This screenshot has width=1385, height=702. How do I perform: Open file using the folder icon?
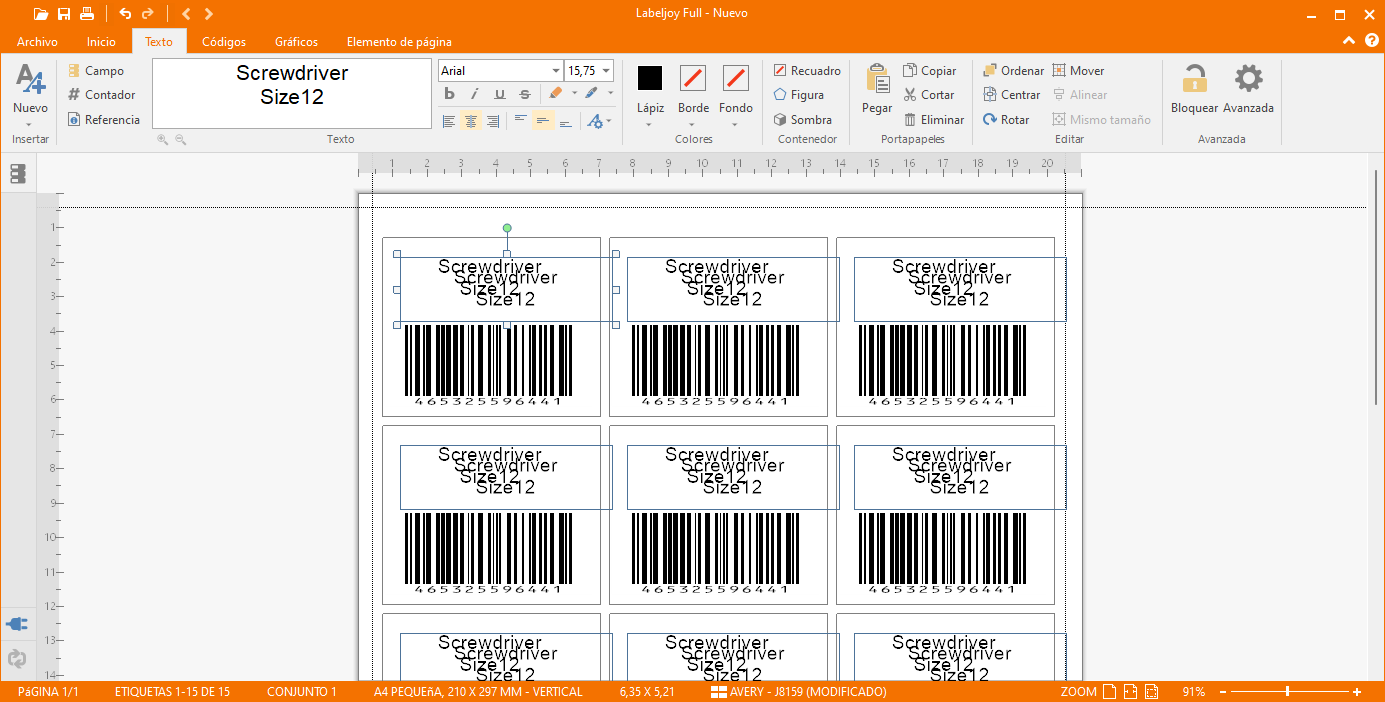click(x=41, y=14)
